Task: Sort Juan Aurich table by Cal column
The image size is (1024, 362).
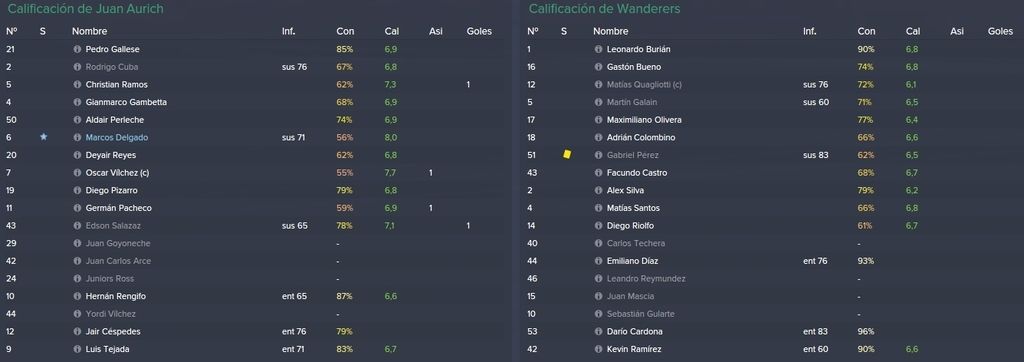Action: [392, 31]
